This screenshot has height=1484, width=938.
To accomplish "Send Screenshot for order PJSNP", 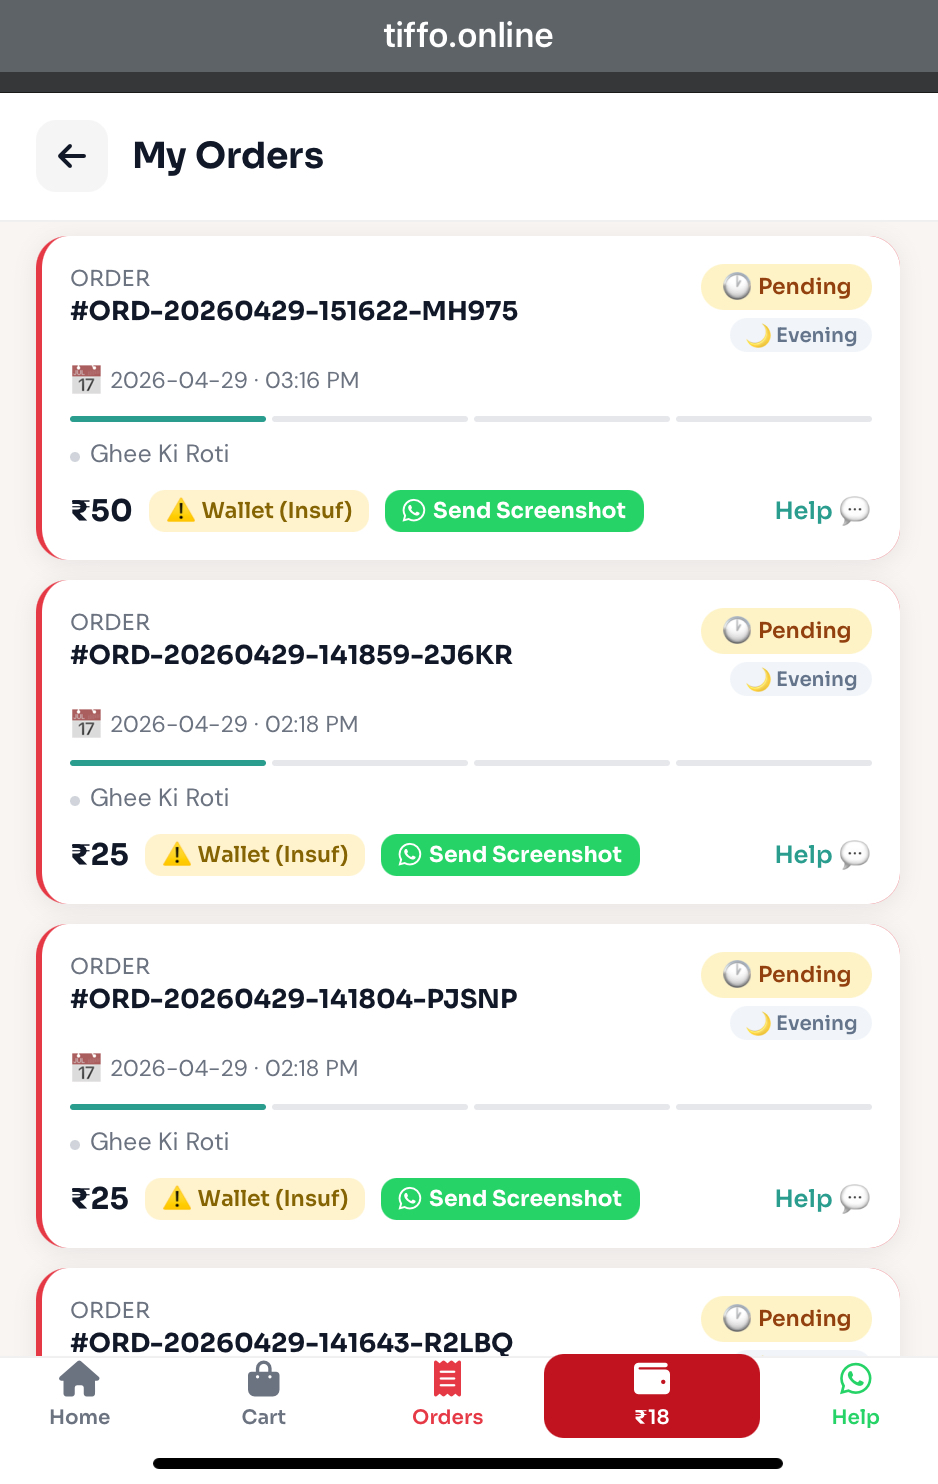I will [510, 1199].
